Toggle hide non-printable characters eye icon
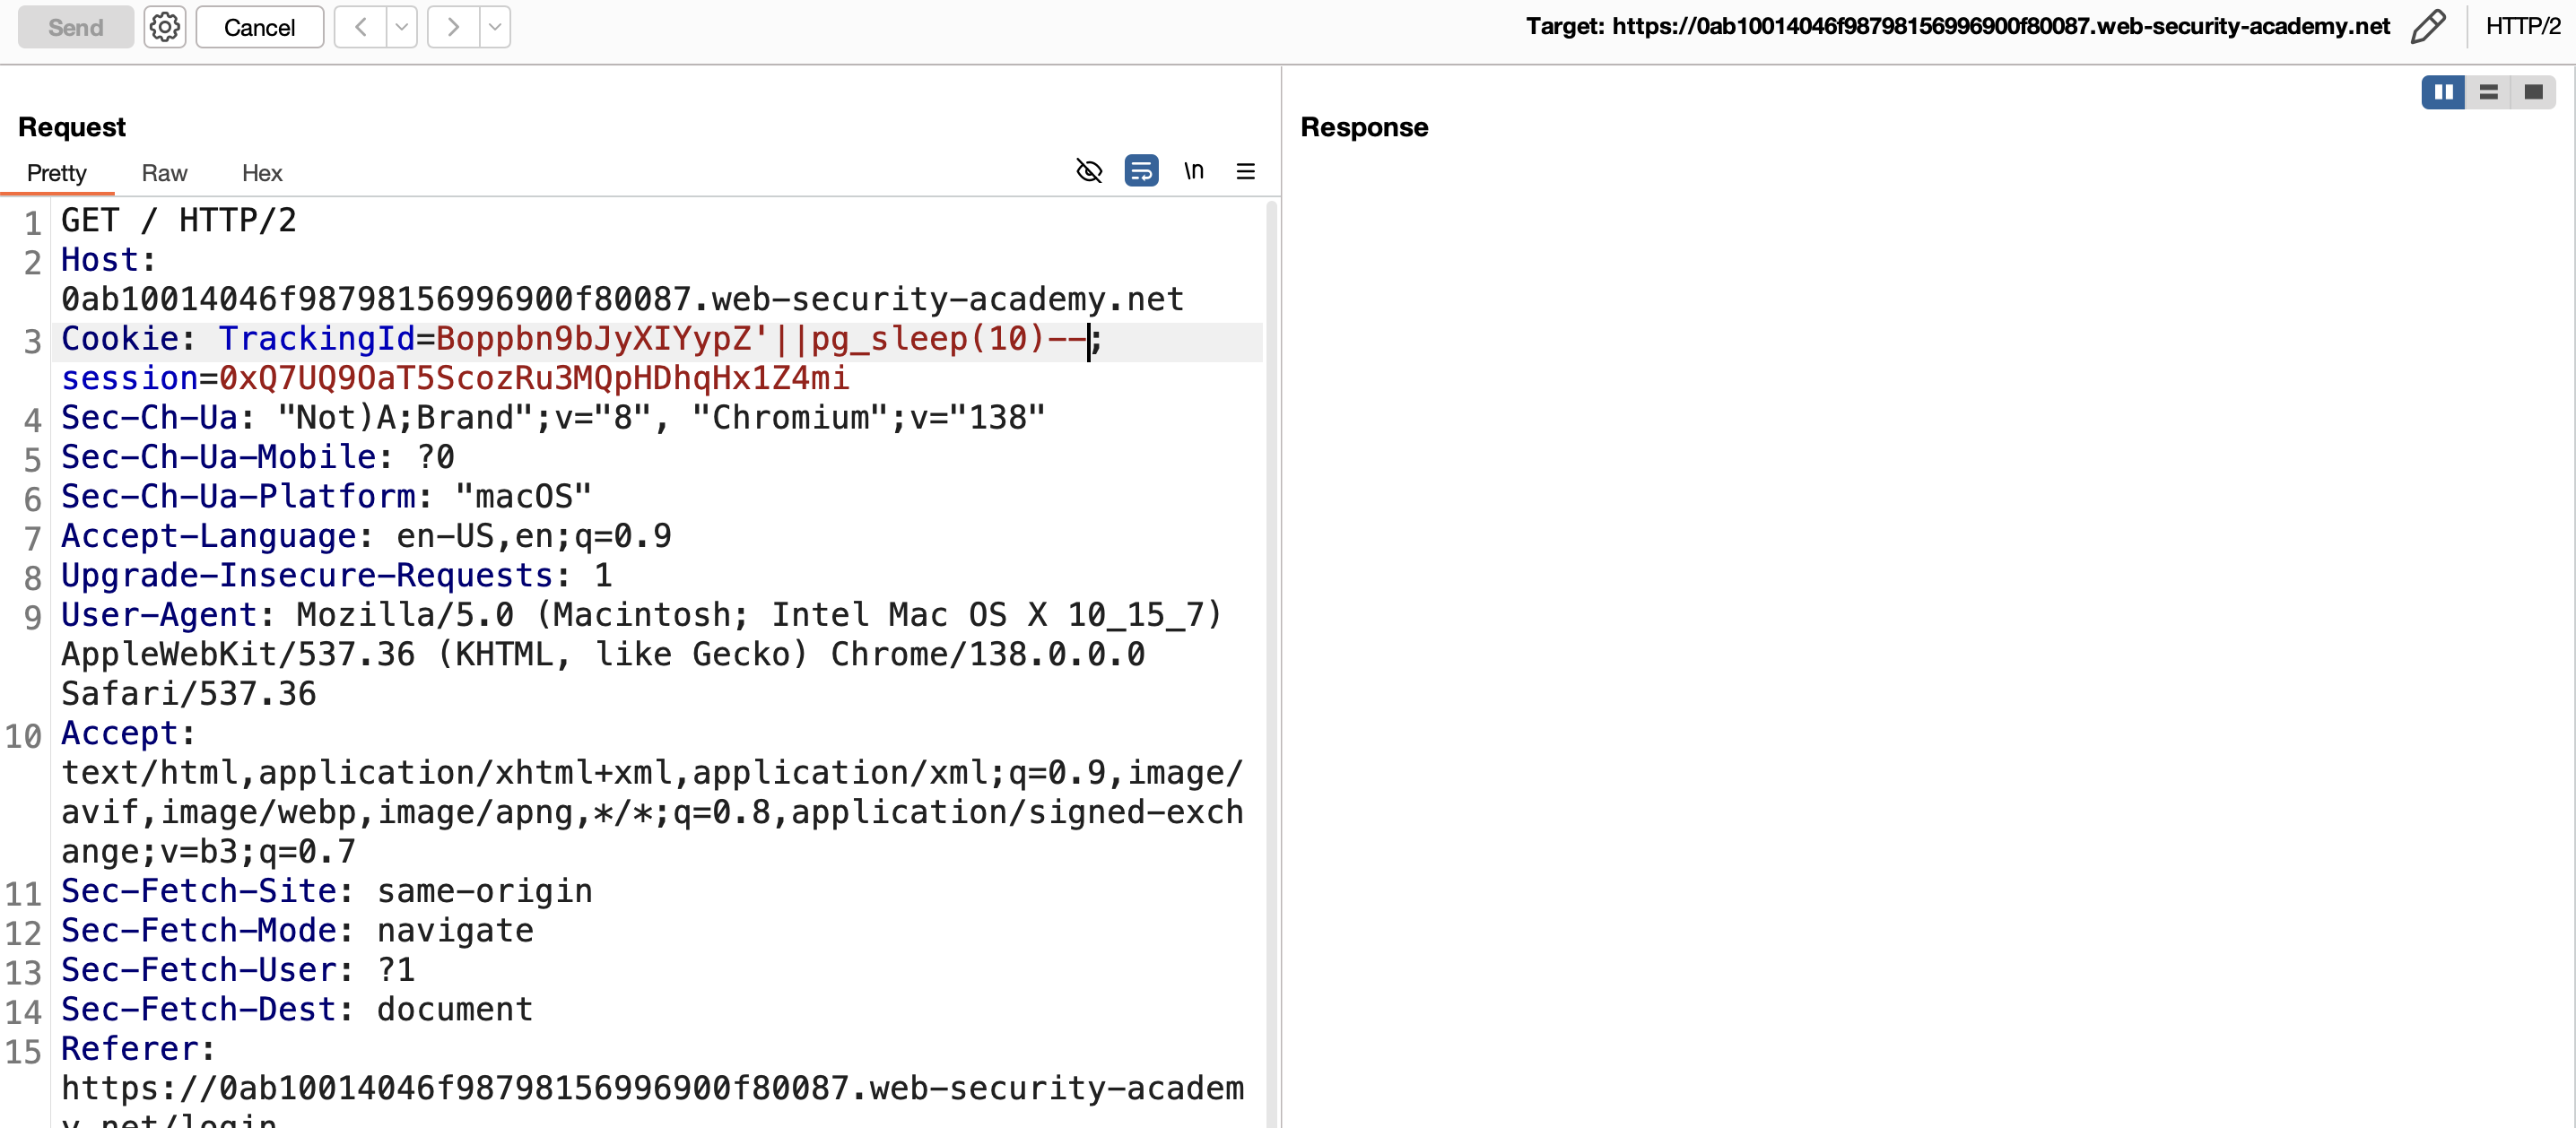 click(1089, 171)
